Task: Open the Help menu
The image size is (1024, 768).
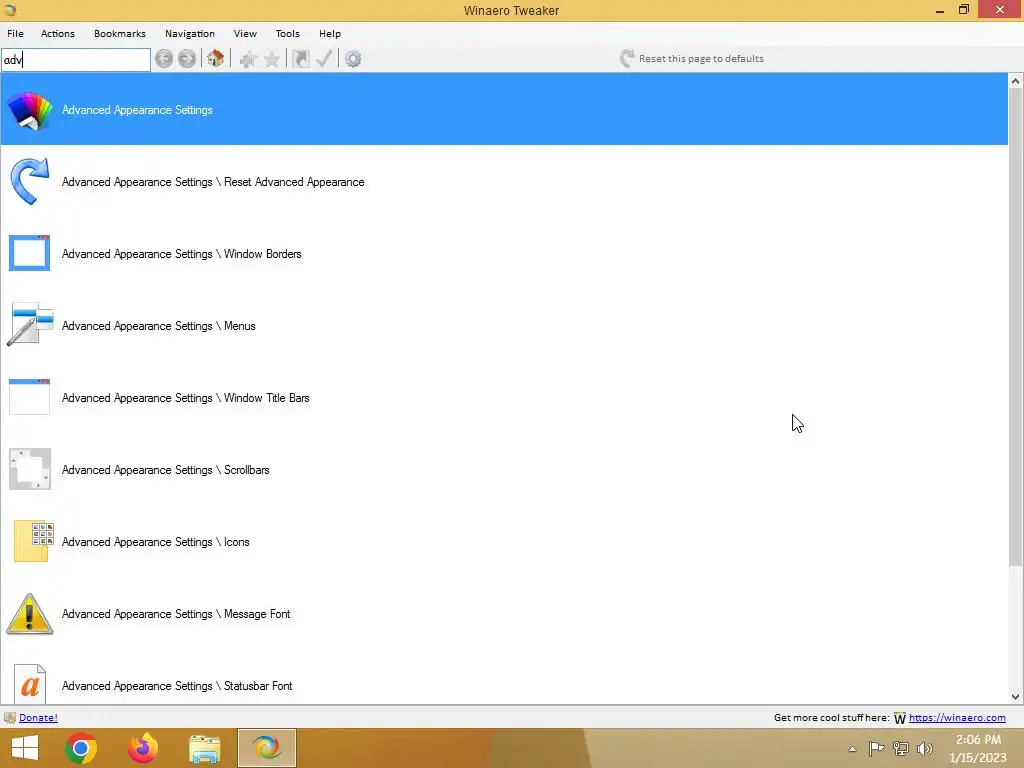Action: click(x=330, y=33)
